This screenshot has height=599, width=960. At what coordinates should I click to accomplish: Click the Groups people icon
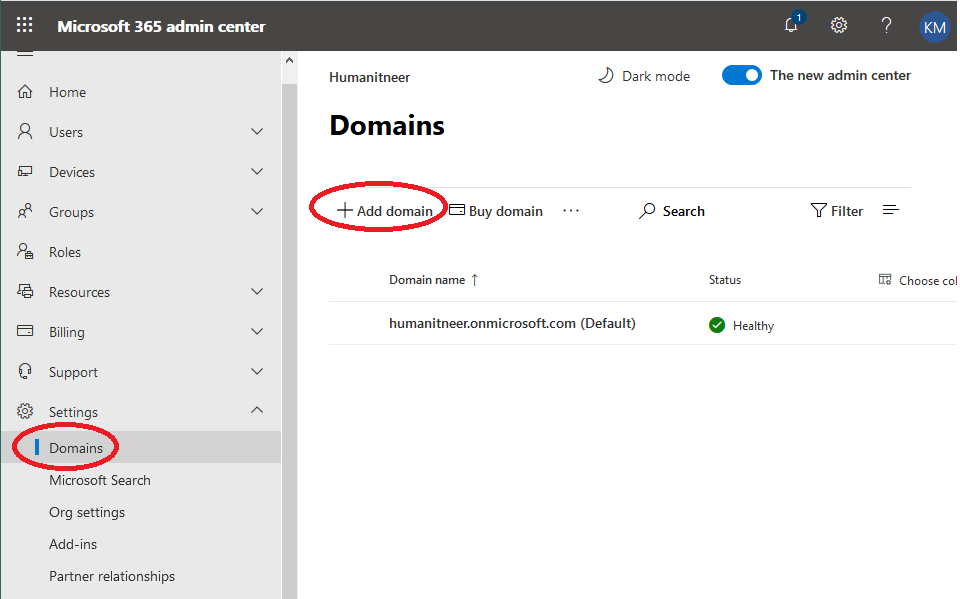tap(25, 211)
